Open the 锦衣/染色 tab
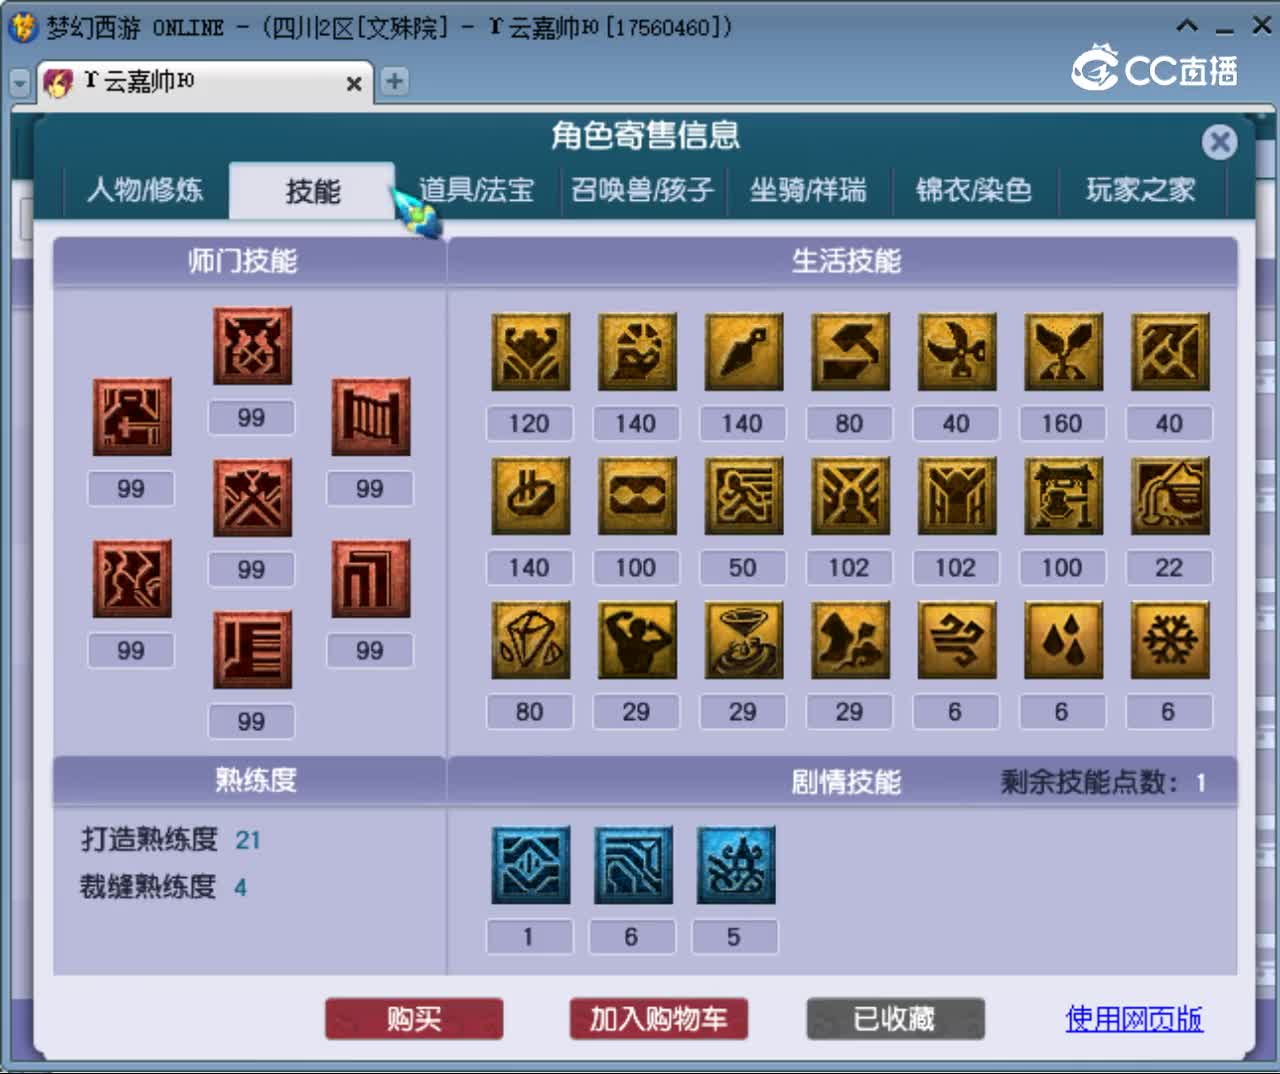This screenshot has height=1074, width=1280. tap(974, 190)
